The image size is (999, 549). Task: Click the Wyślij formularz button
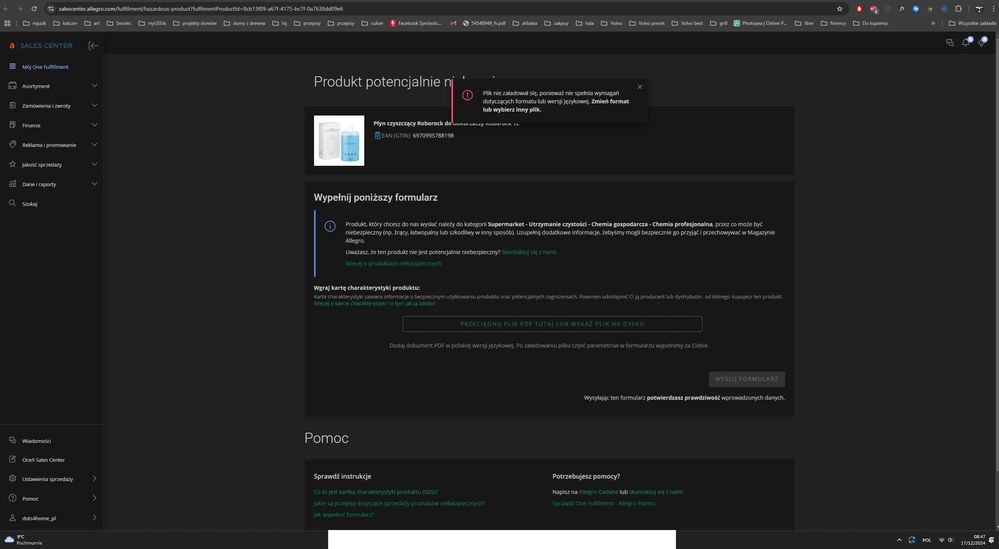click(747, 379)
